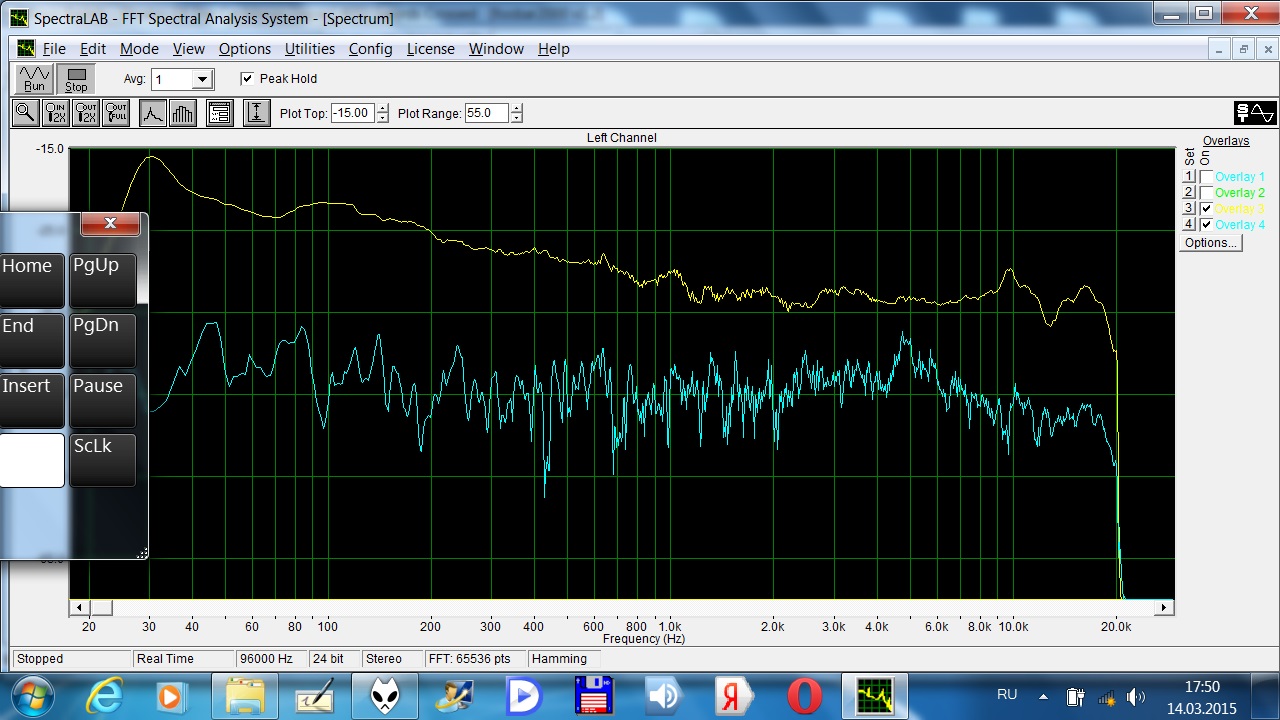Select the magnifier zoom tool
This screenshot has width=1280, height=720.
click(25, 113)
